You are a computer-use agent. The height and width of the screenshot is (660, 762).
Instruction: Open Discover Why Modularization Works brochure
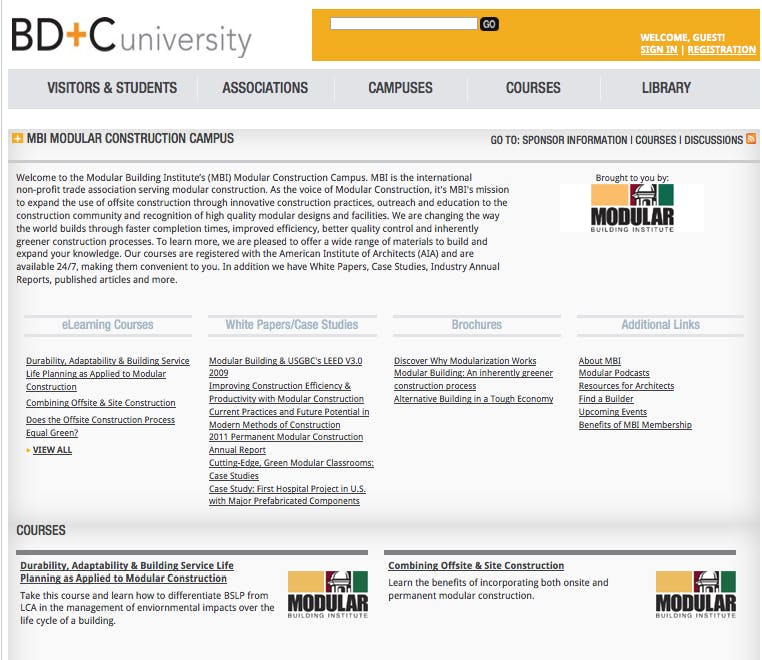coord(465,361)
